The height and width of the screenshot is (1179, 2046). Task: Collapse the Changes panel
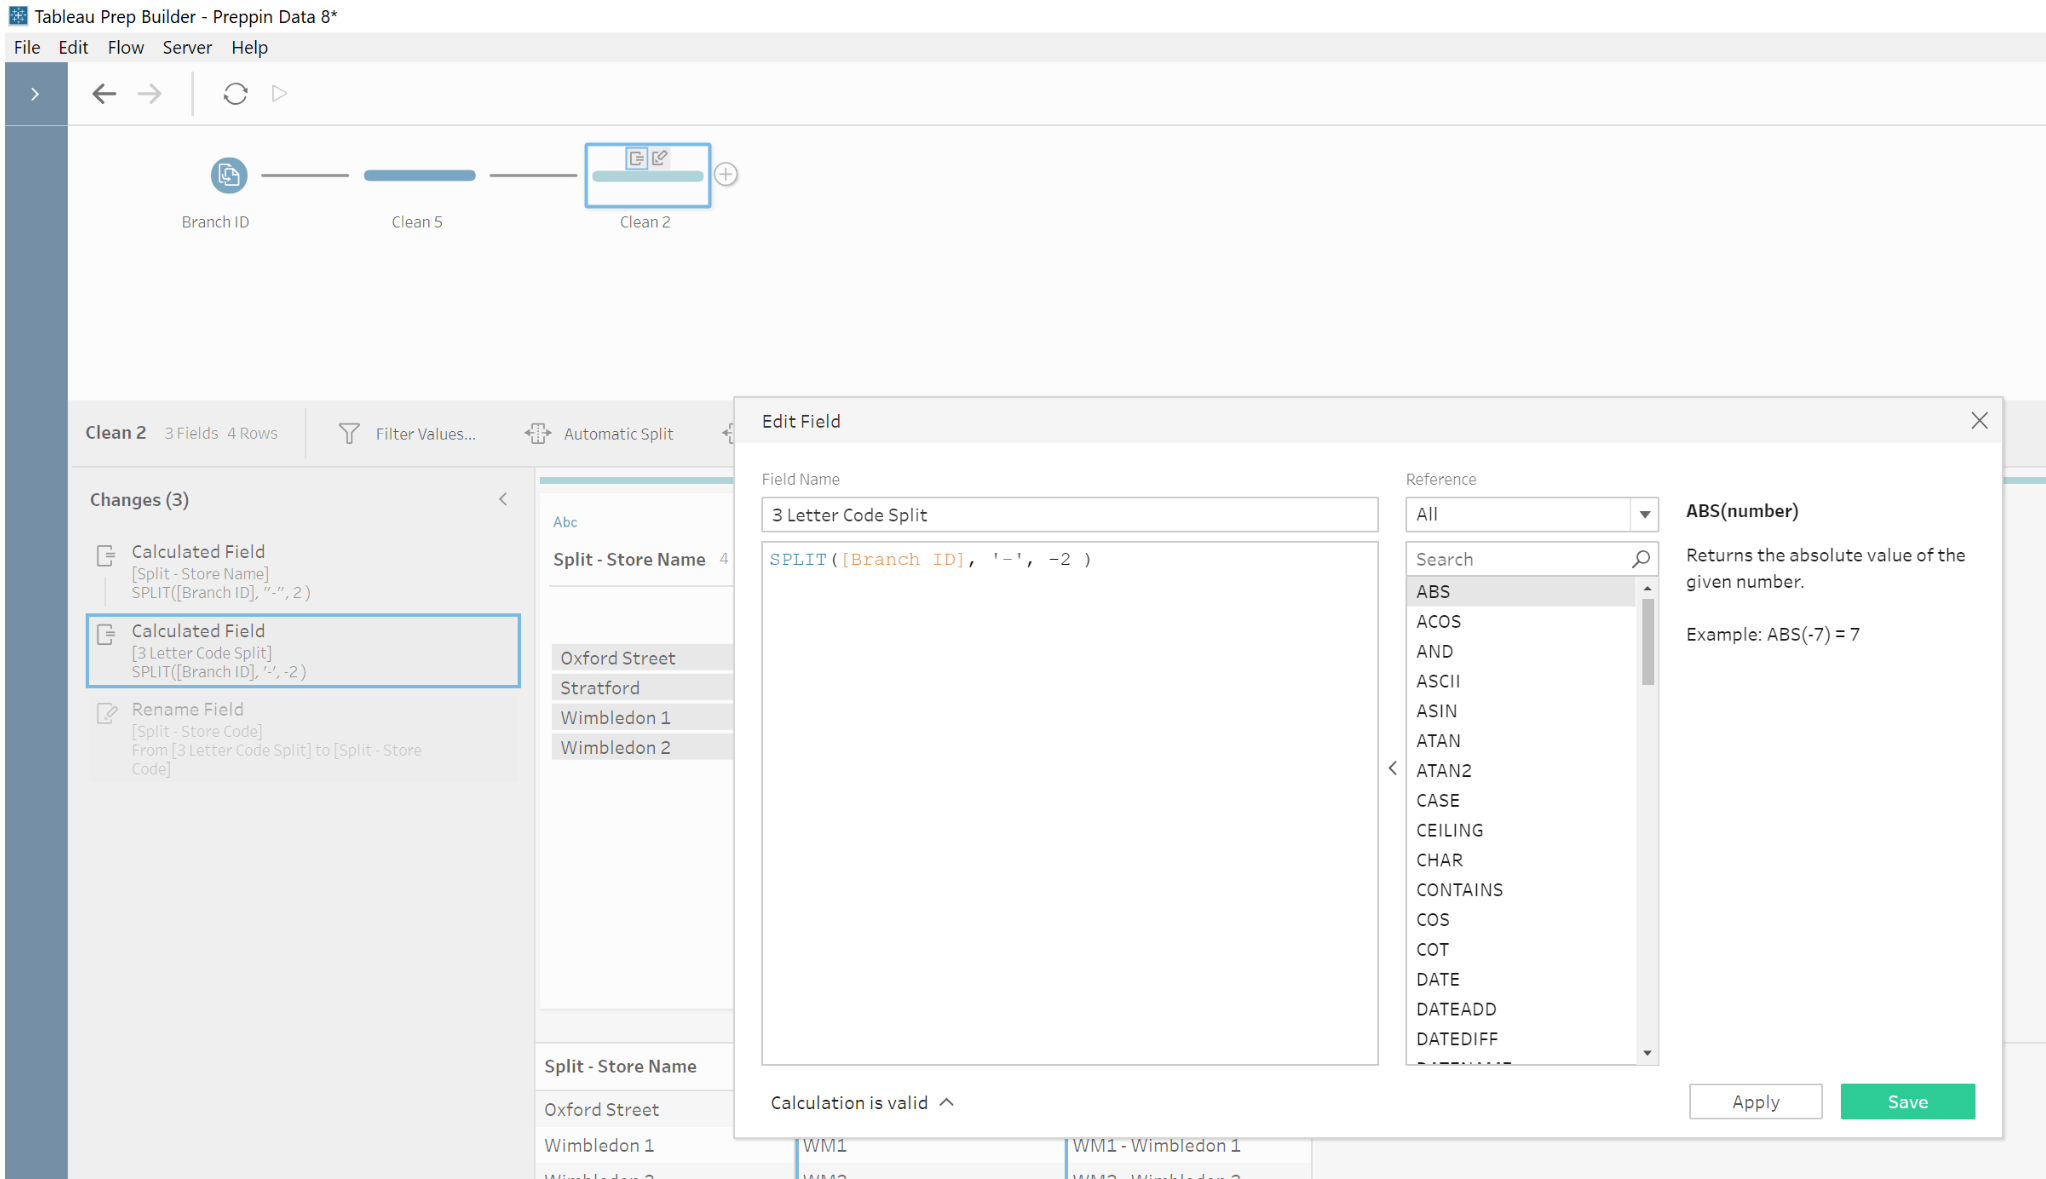503,499
